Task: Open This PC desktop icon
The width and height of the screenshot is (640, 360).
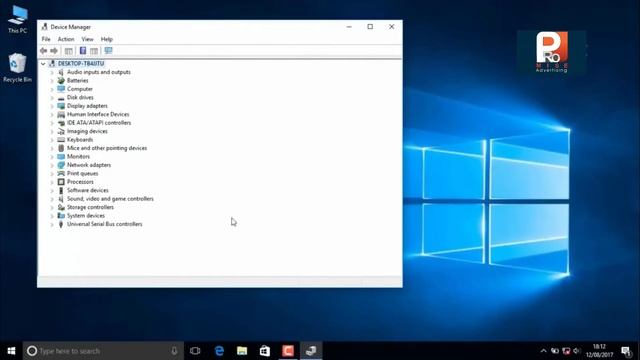Action: pyautogui.click(x=18, y=19)
